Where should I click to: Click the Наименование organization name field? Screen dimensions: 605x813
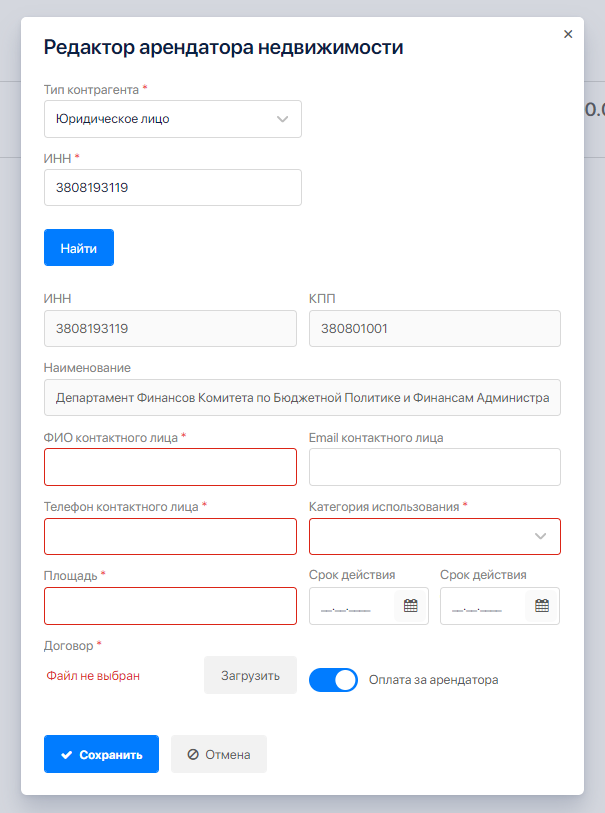click(x=302, y=397)
